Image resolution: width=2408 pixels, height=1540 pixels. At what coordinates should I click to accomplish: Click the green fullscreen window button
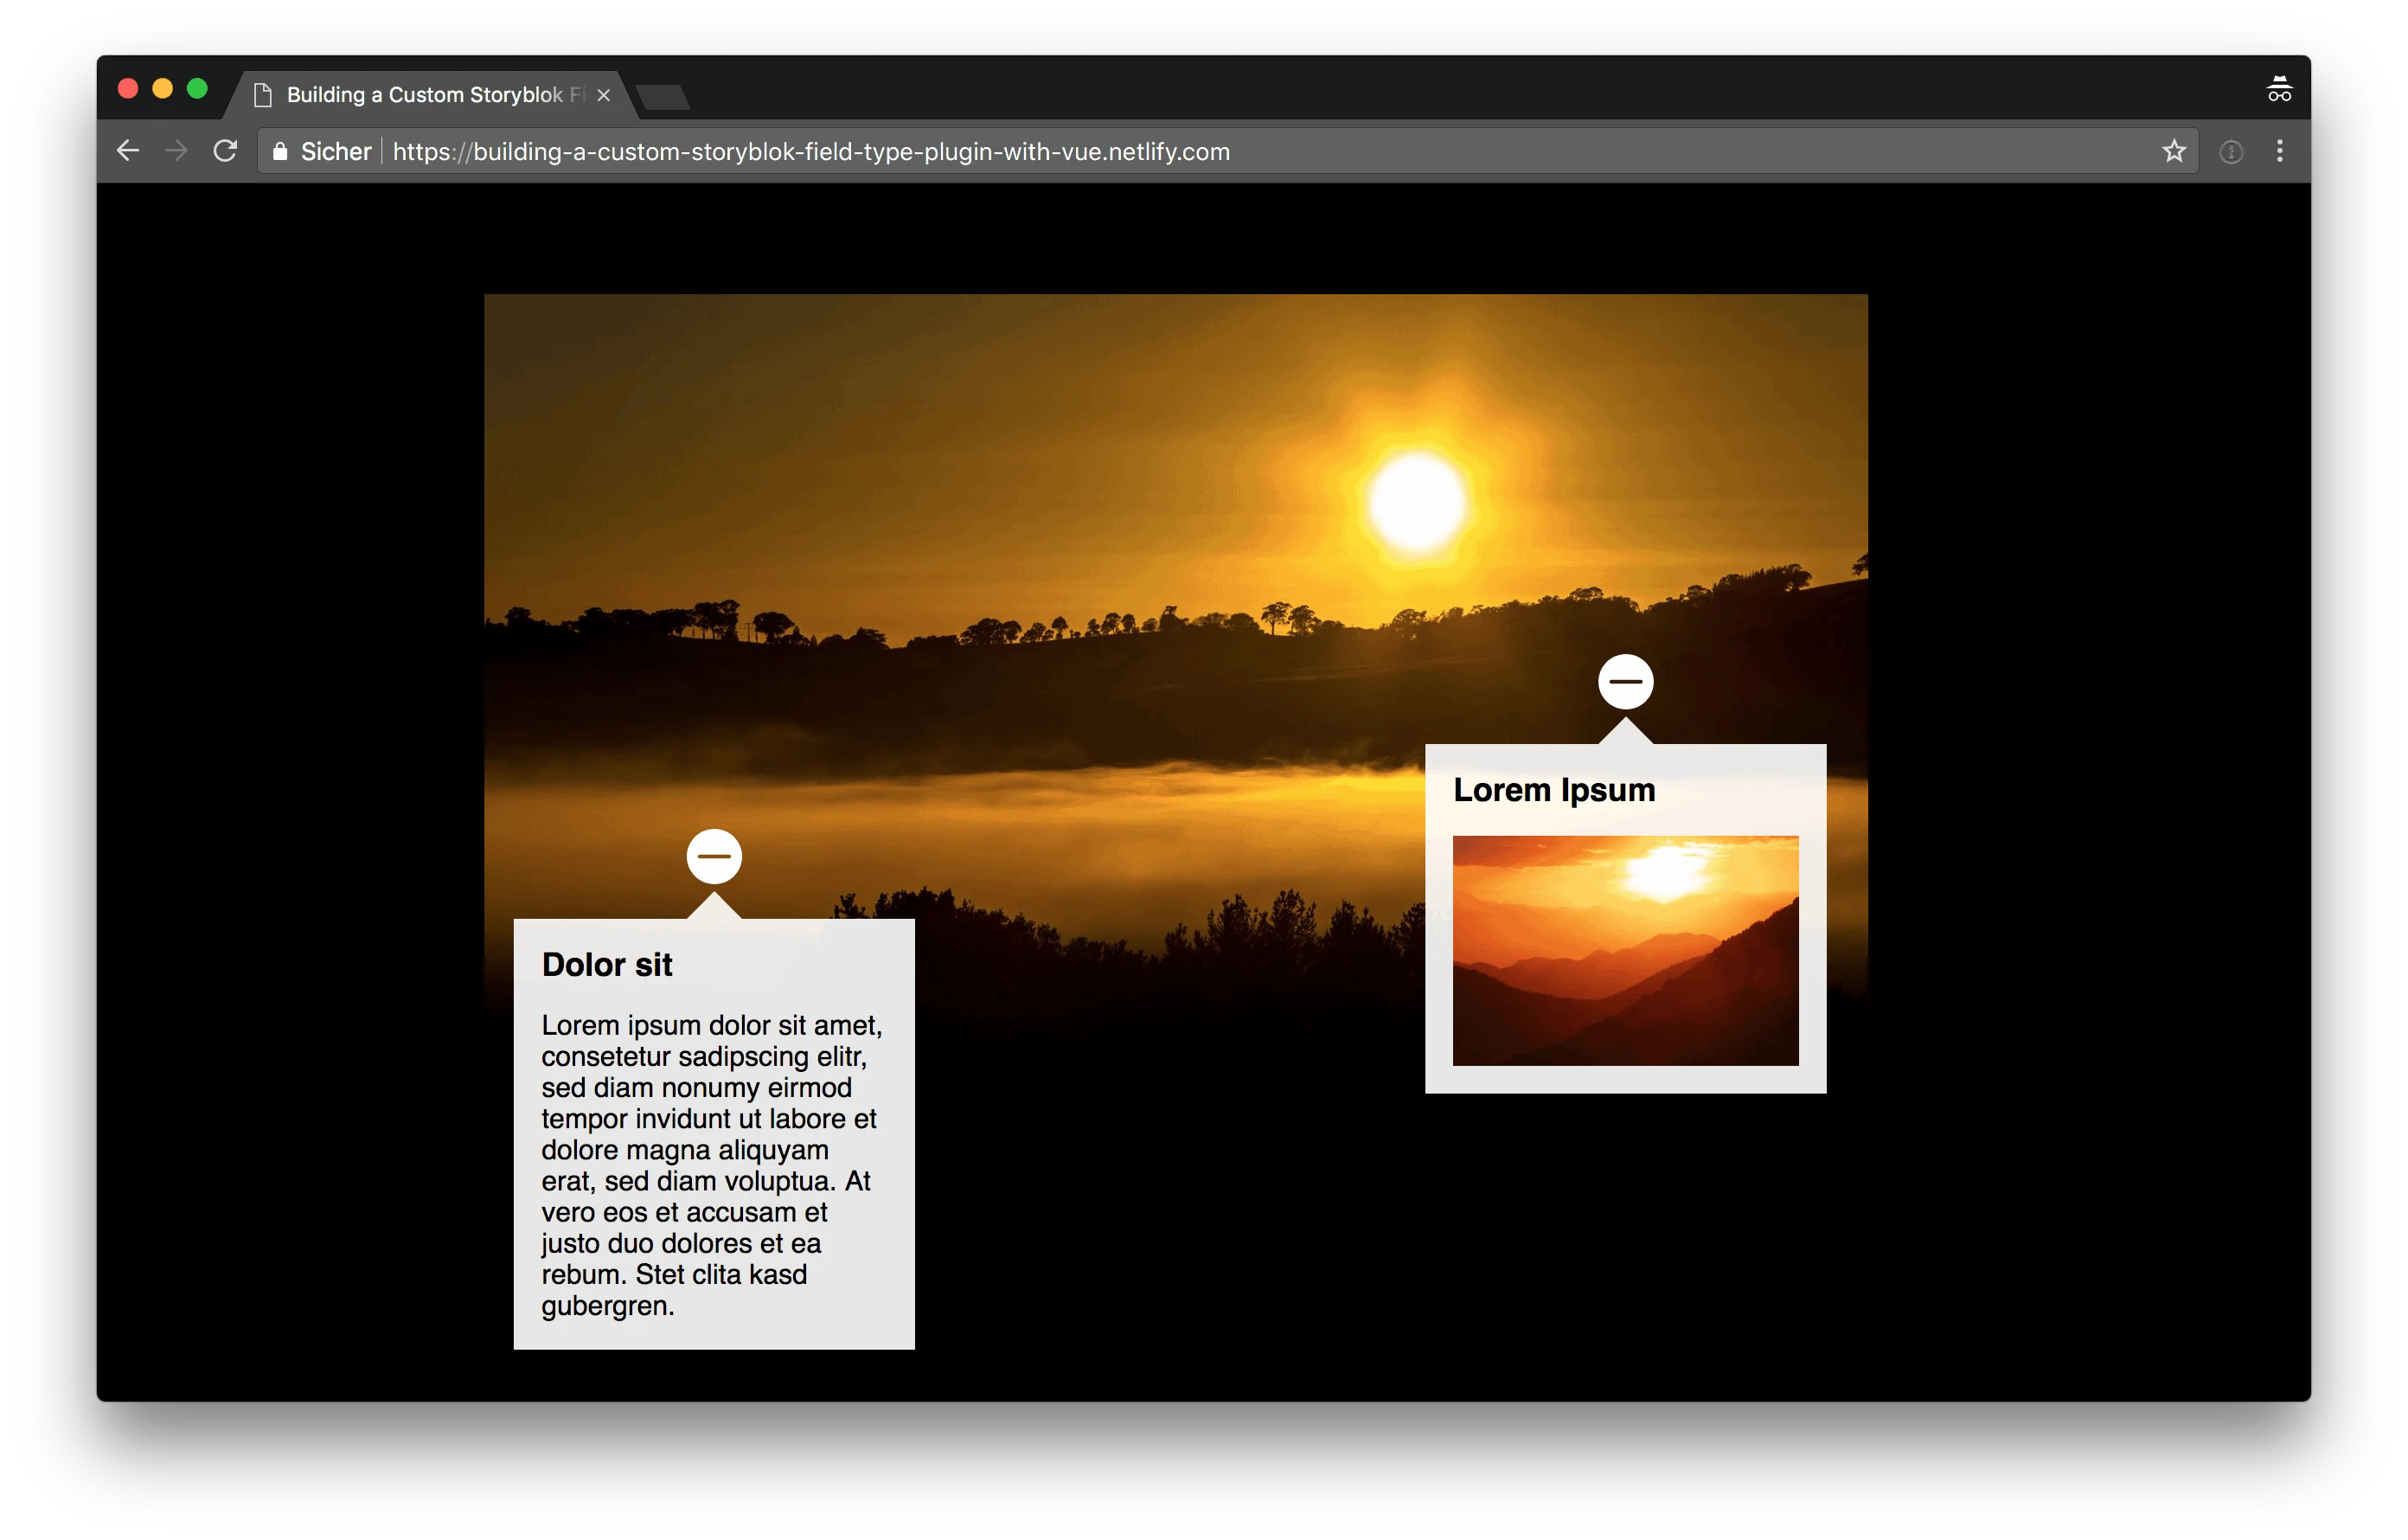197,89
